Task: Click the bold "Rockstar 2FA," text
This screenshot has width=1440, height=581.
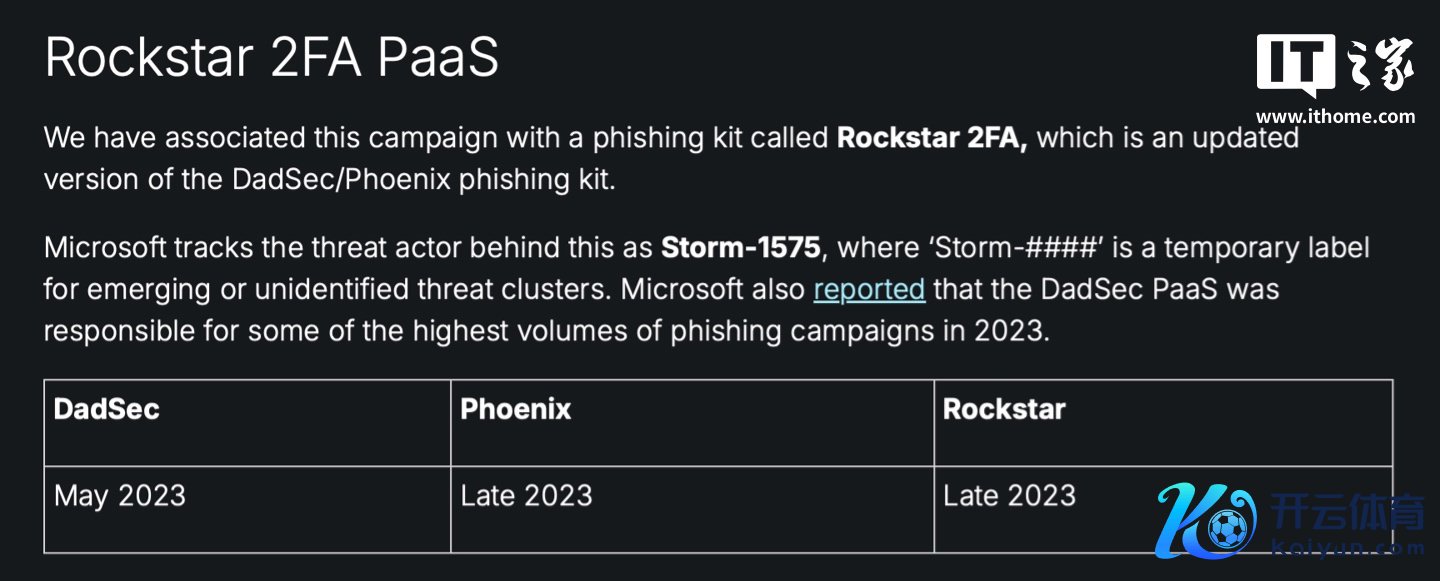Action: tap(931, 138)
